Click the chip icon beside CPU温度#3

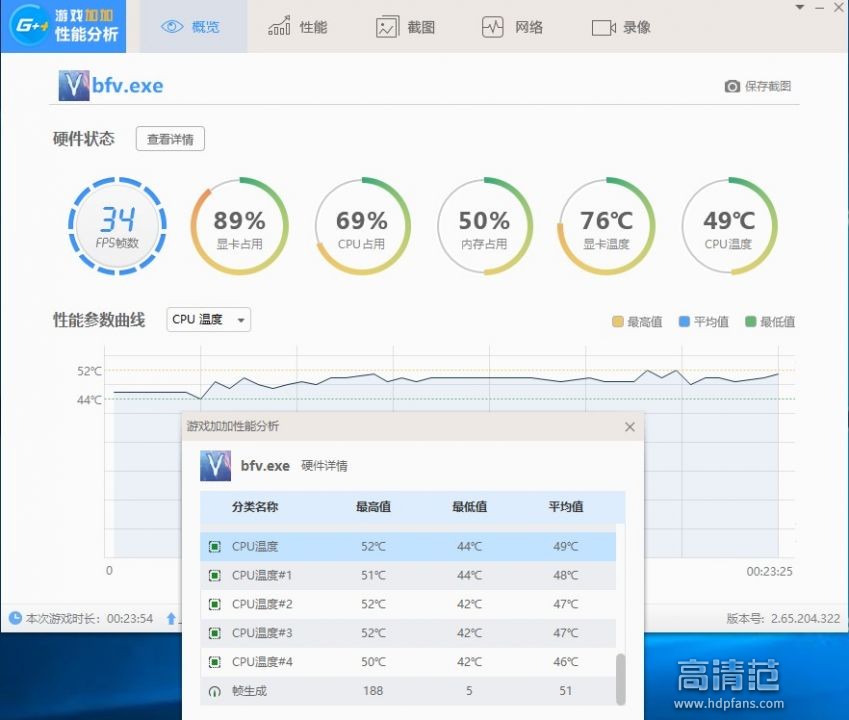click(214, 633)
